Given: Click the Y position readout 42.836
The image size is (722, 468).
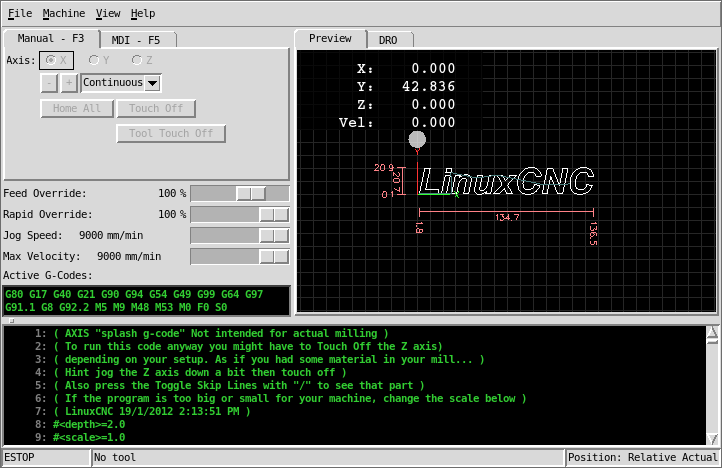Looking at the screenshot, I should point(428,87).
